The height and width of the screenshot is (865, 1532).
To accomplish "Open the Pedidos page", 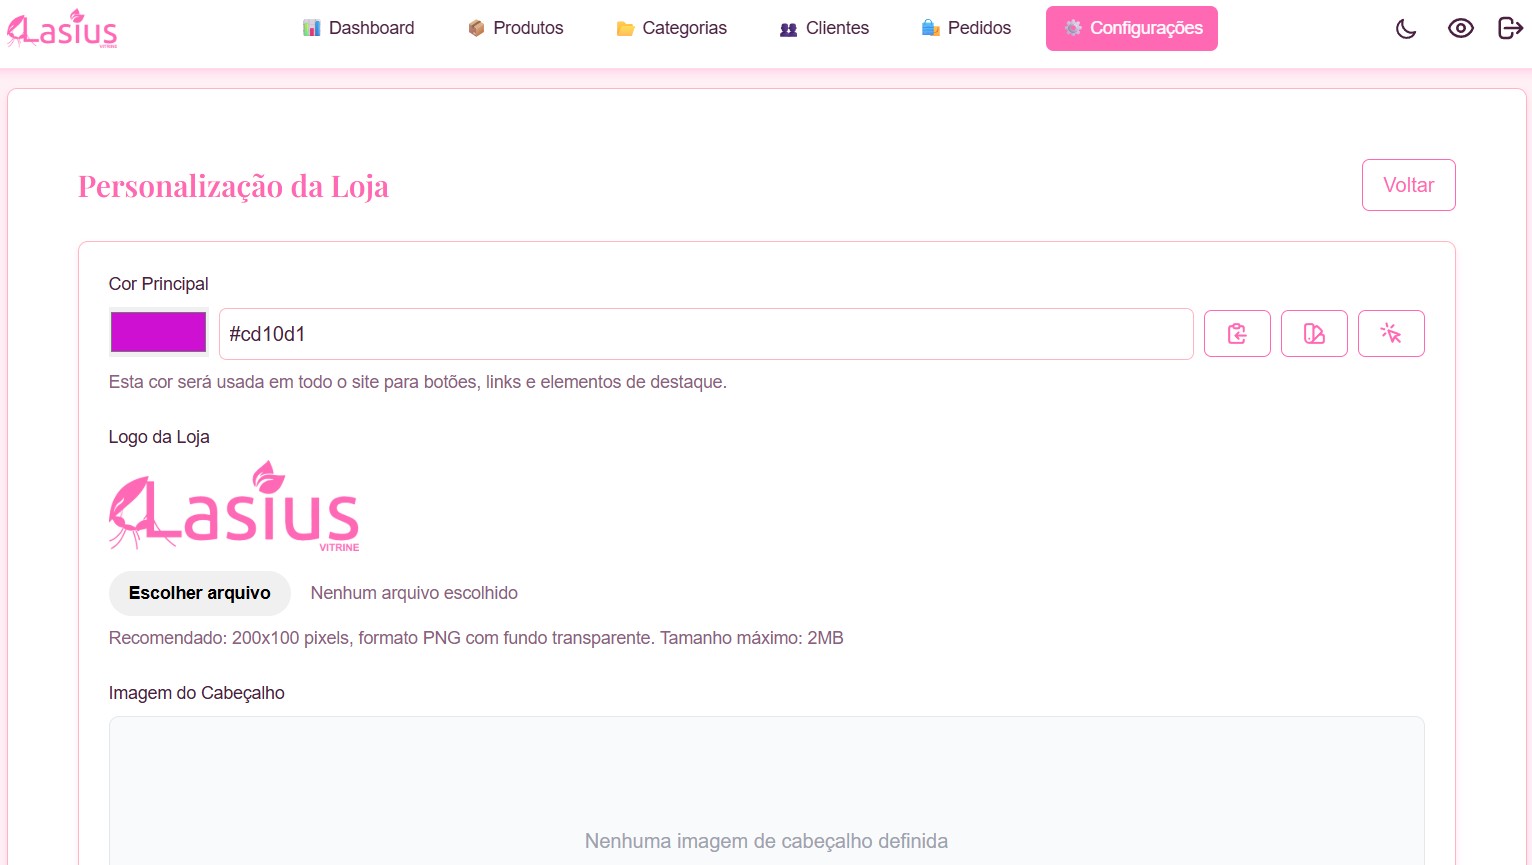I will [x=966, y=28].
